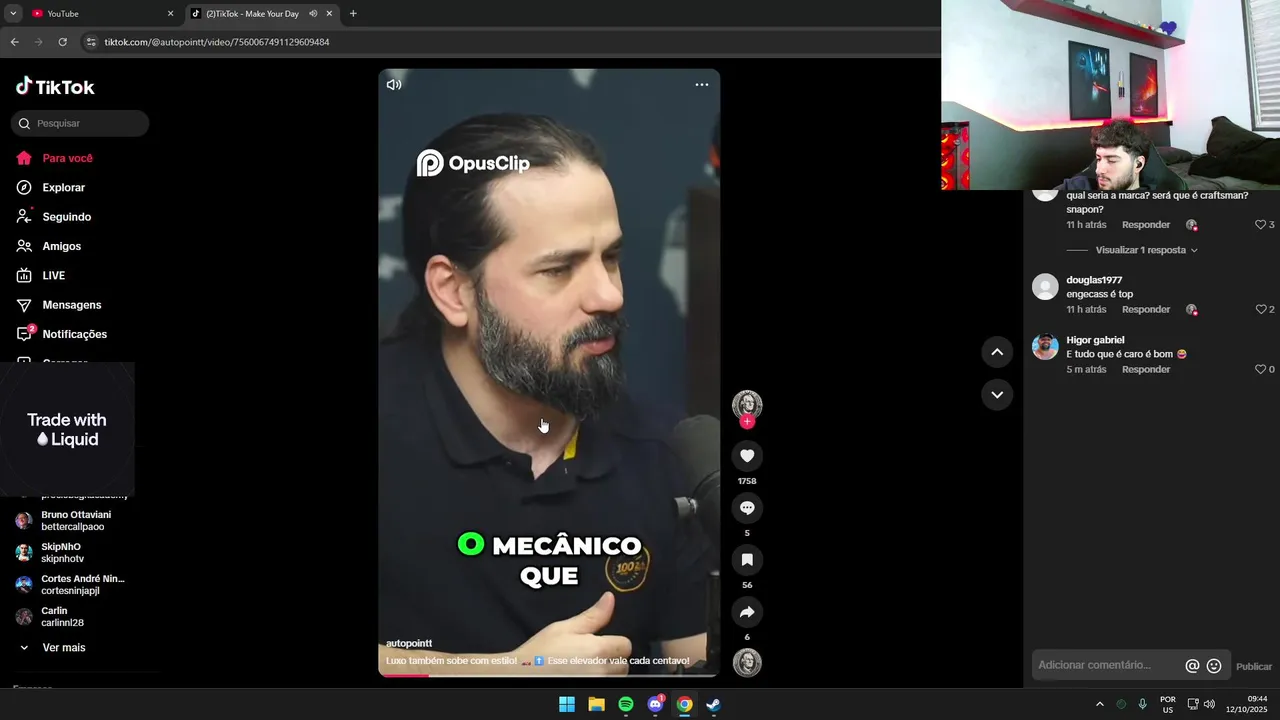Follow autopointt with red plus badge
The width and height of the screenshot is (1280, 720).
(747, 422)
